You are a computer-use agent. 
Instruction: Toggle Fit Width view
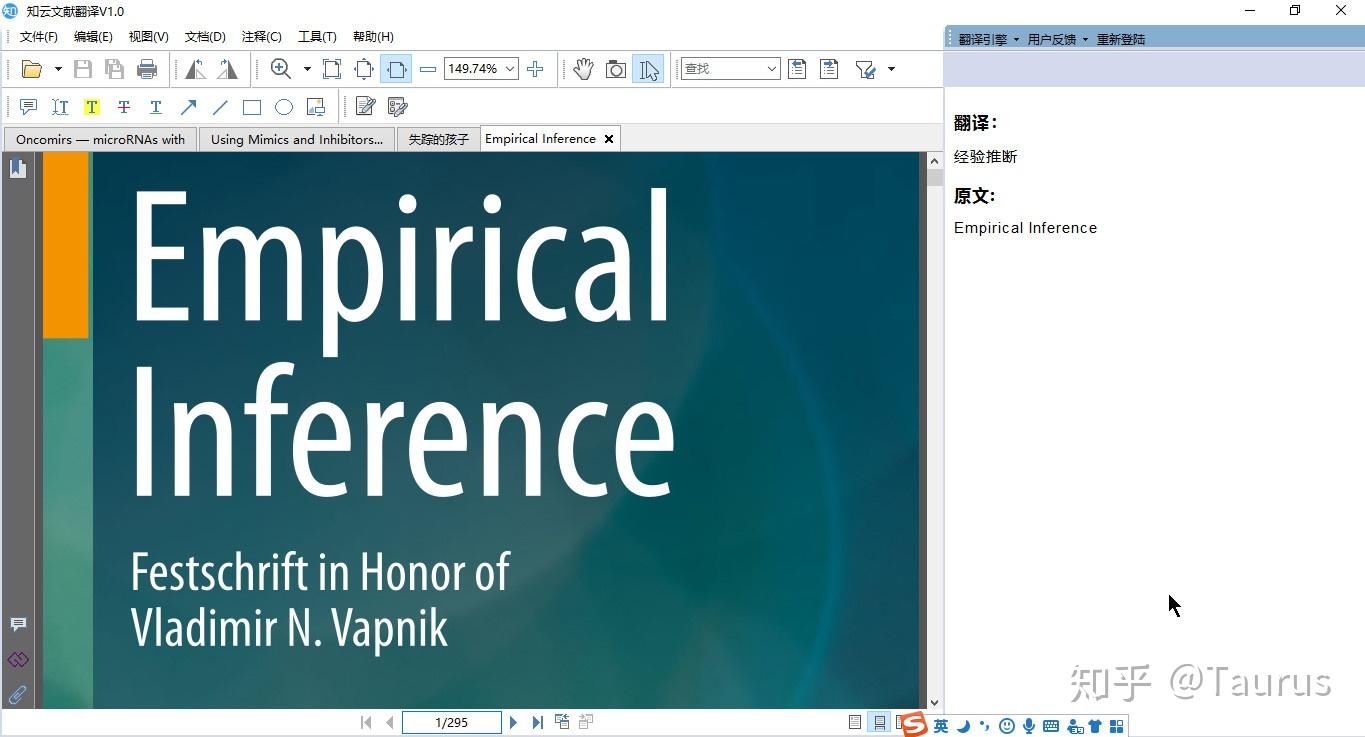(396, 69)
